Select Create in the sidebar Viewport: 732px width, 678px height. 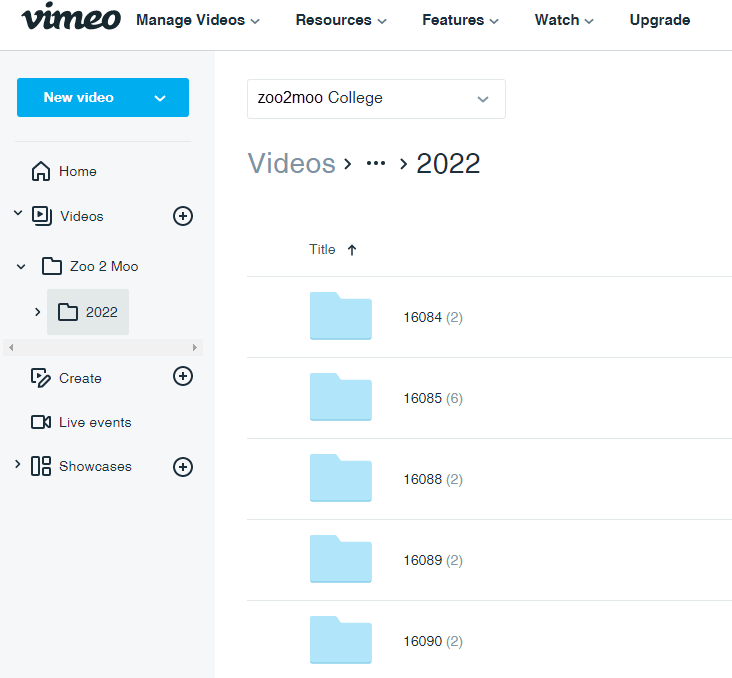click(80, 378)
